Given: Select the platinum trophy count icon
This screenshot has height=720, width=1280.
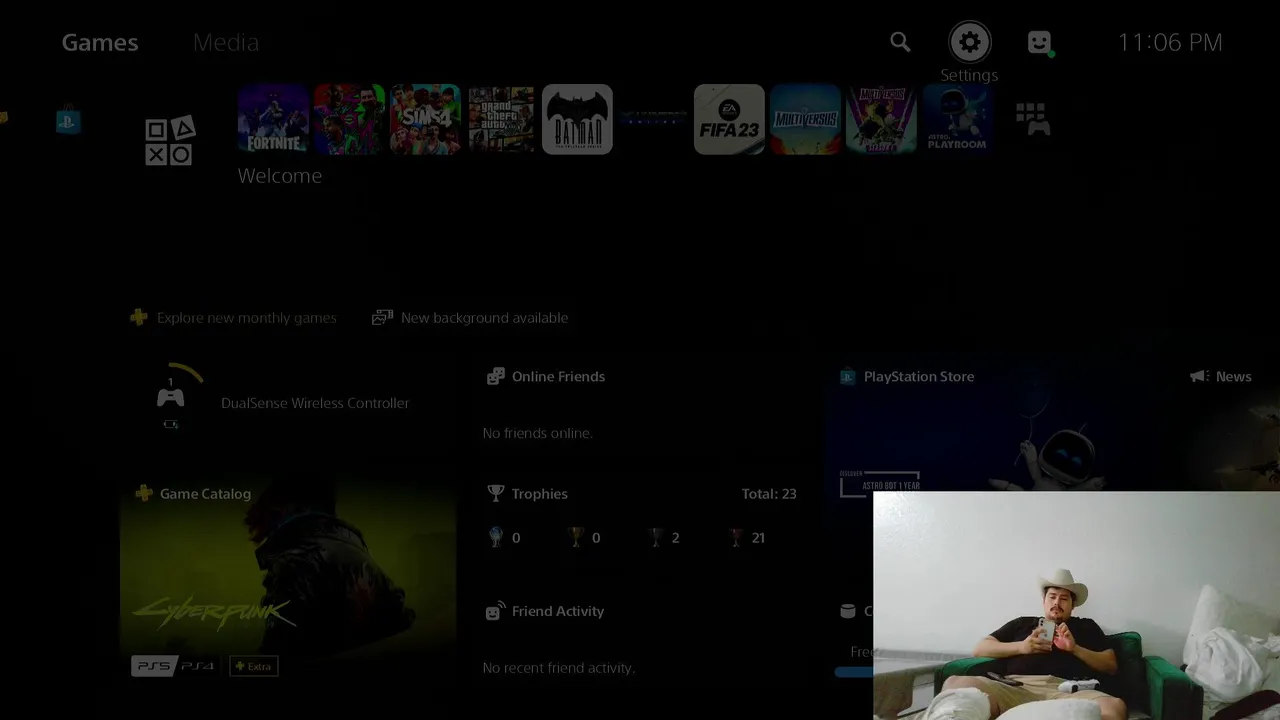Looking at the screenshot, I should pyautogui.click(x=496, y=537).
